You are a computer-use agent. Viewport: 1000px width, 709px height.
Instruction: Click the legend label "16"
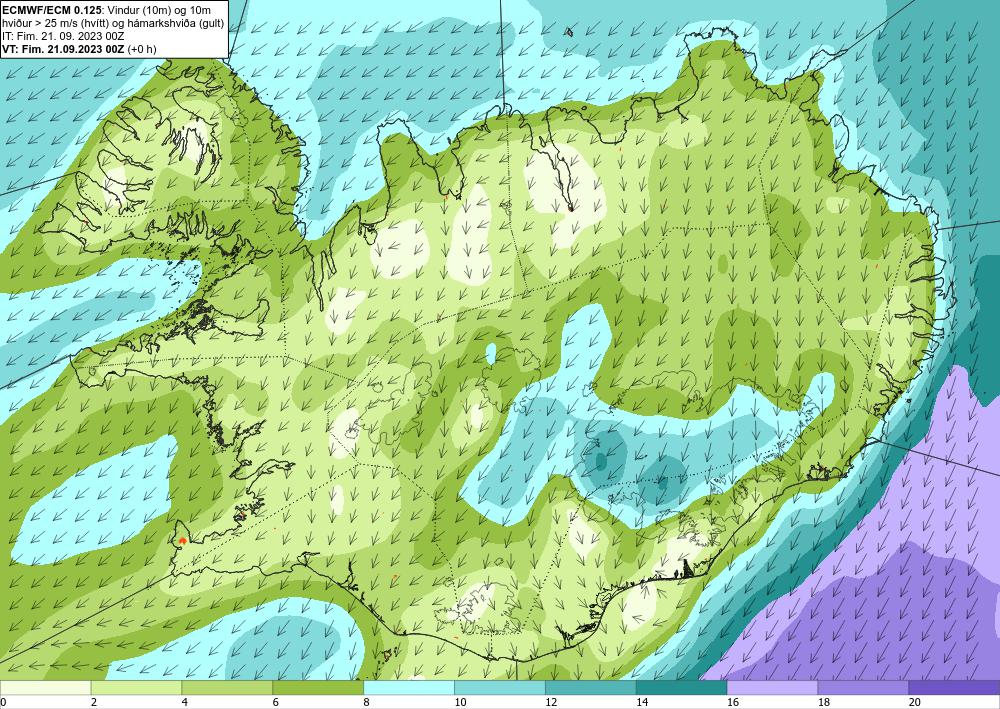(733, 702)
